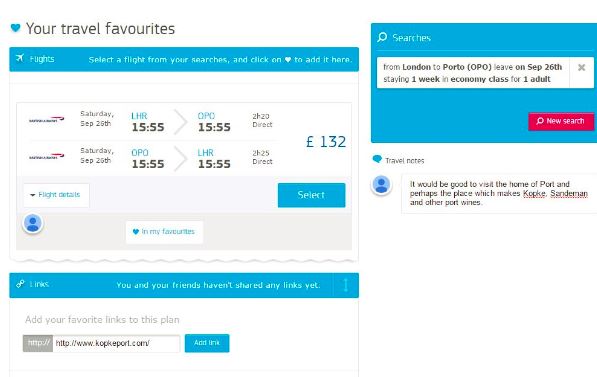Click the magnifier icon next to Searches
The image size is (597, 377).
(382, 37)
